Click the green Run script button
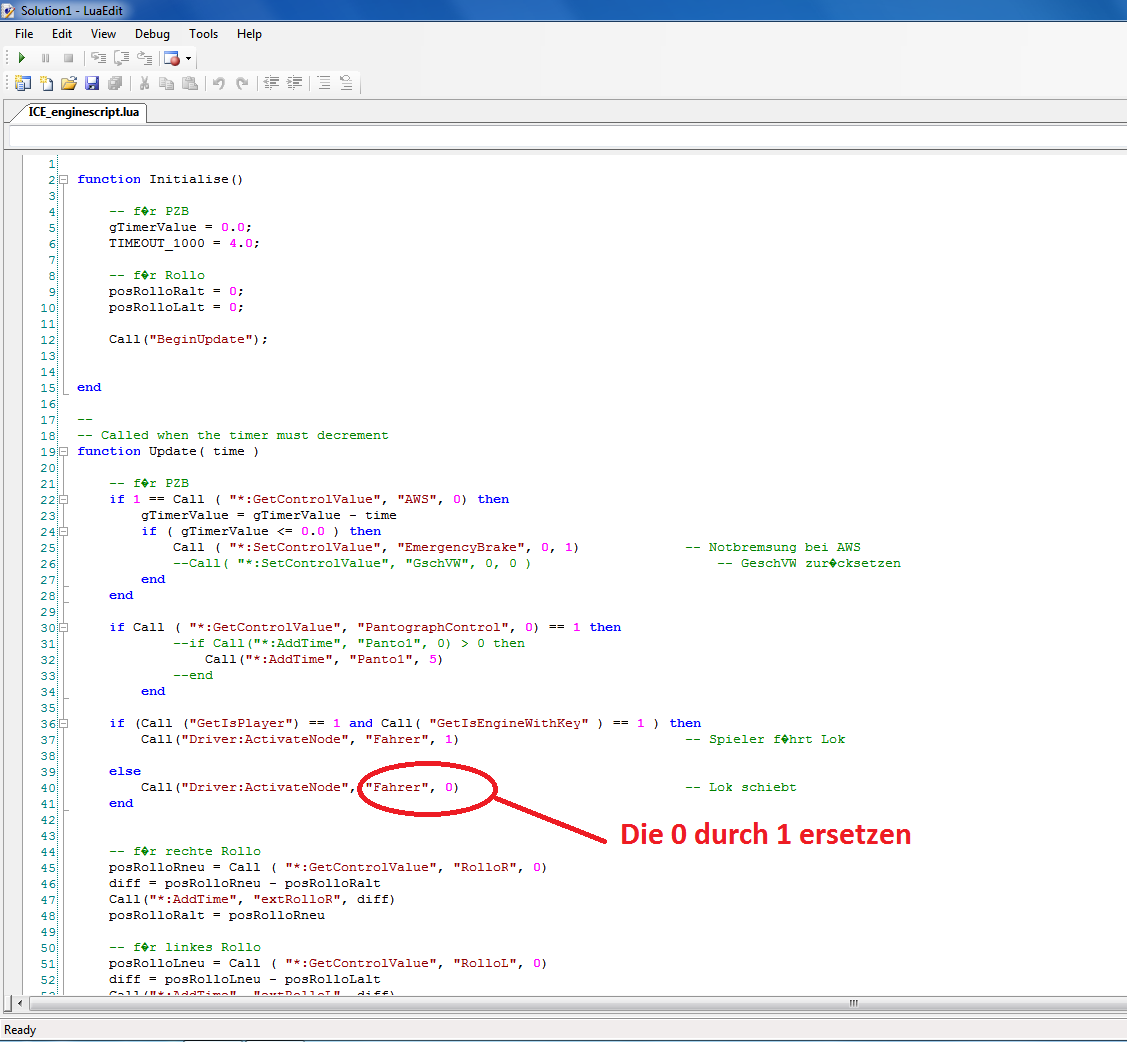 tap(22, 58)
